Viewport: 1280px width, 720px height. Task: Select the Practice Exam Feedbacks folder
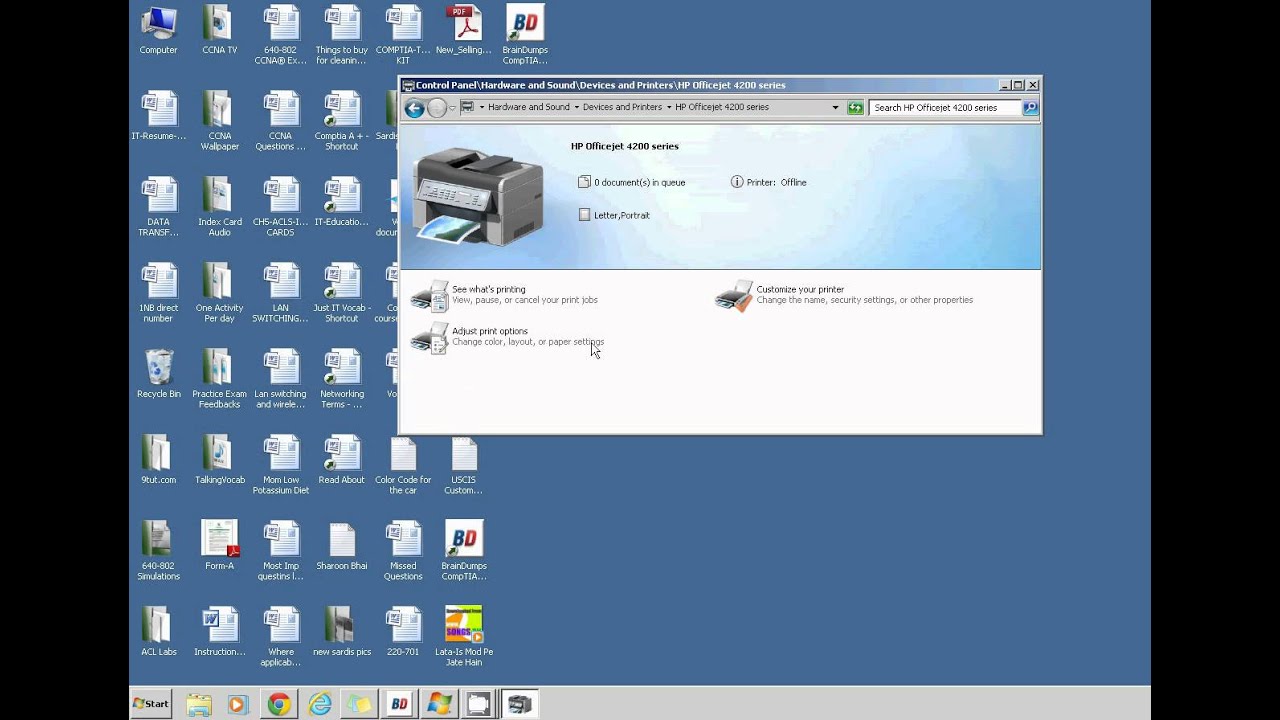(219, 379)
